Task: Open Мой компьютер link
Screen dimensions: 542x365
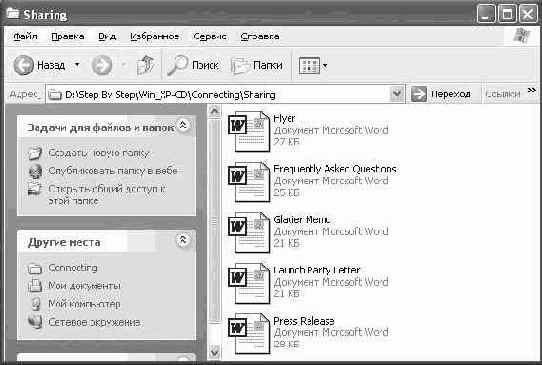Action: [84, 304]
